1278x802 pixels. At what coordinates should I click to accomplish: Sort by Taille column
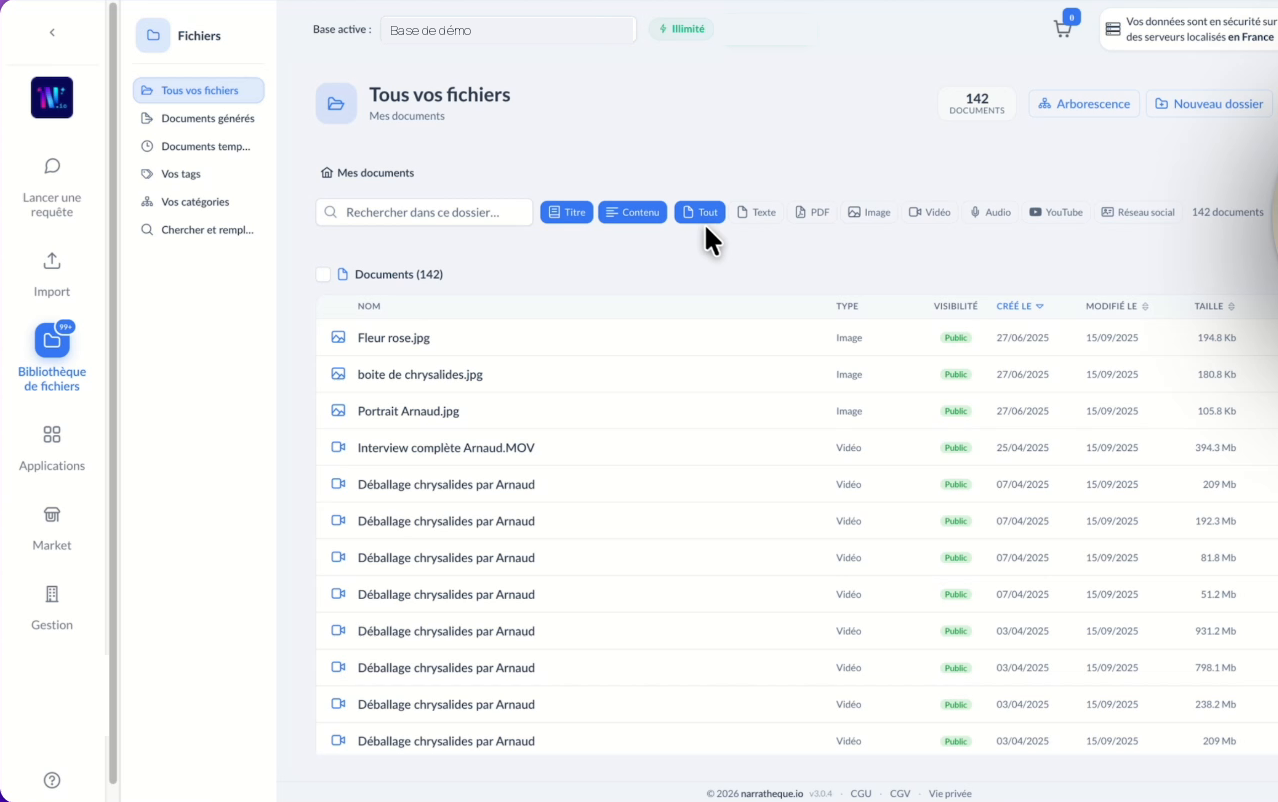(x=1214, y=306)
